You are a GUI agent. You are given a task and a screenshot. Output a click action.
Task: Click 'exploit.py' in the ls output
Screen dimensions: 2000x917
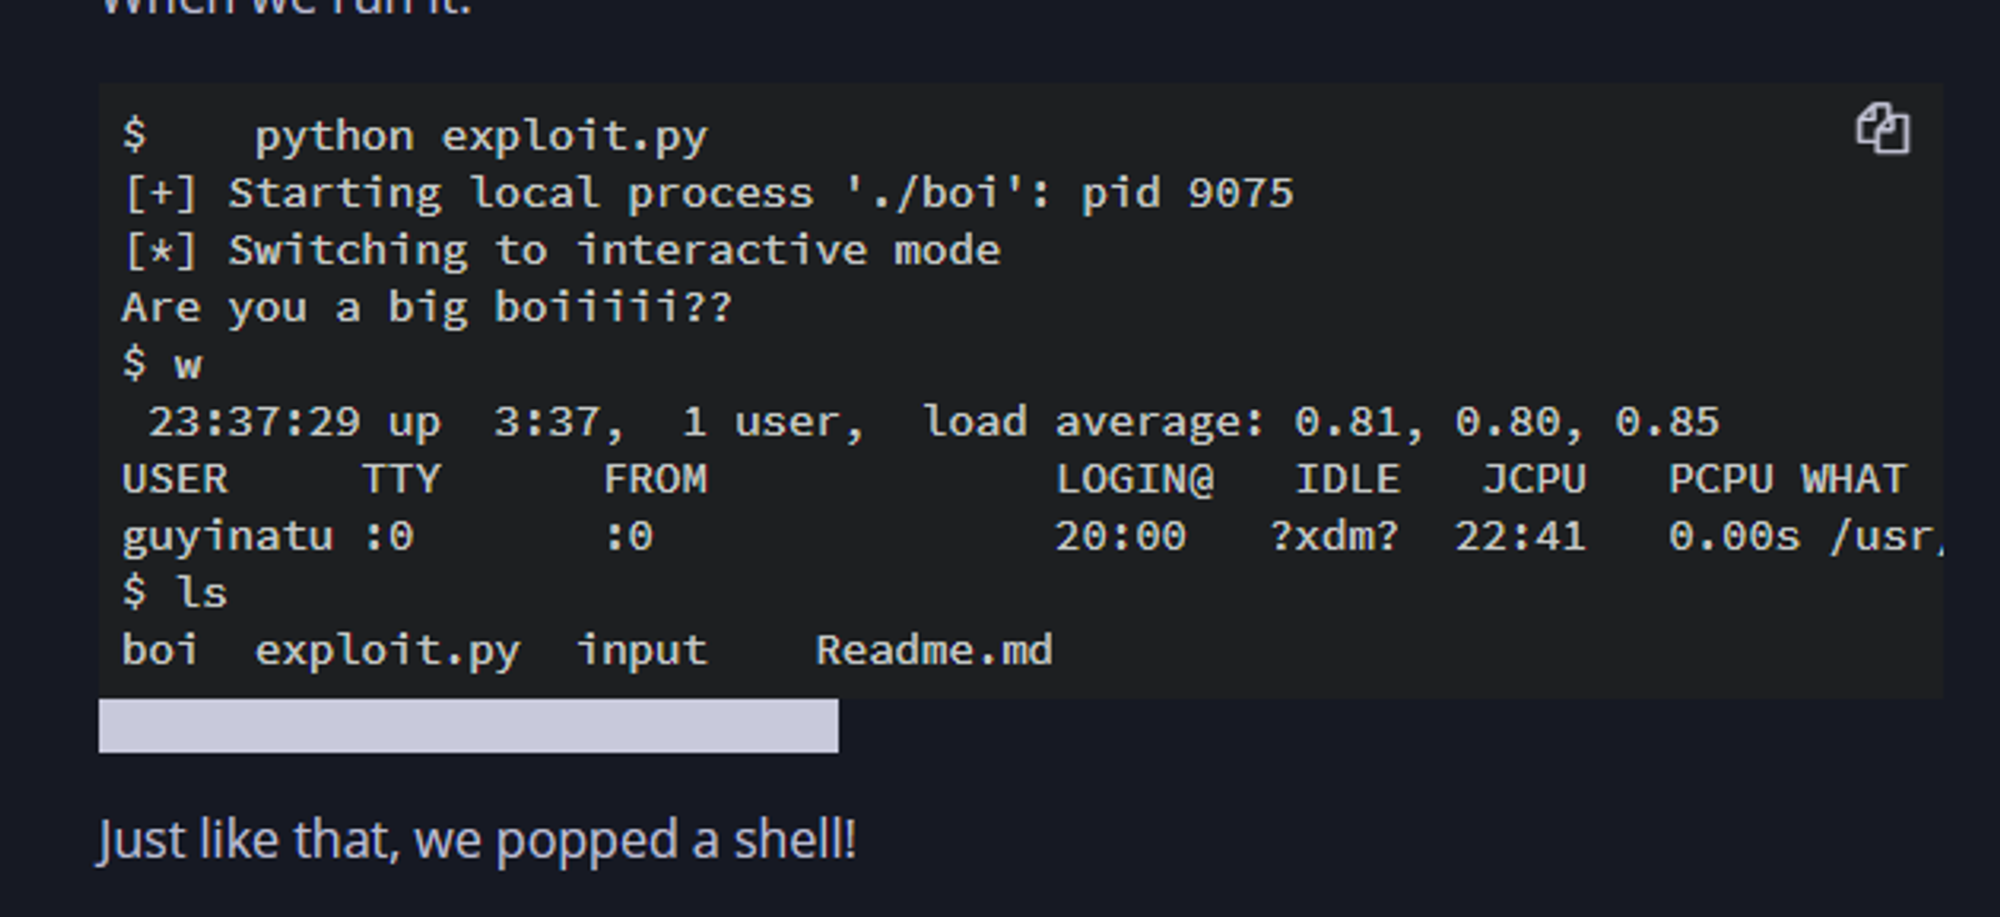[x=387, y=651]
